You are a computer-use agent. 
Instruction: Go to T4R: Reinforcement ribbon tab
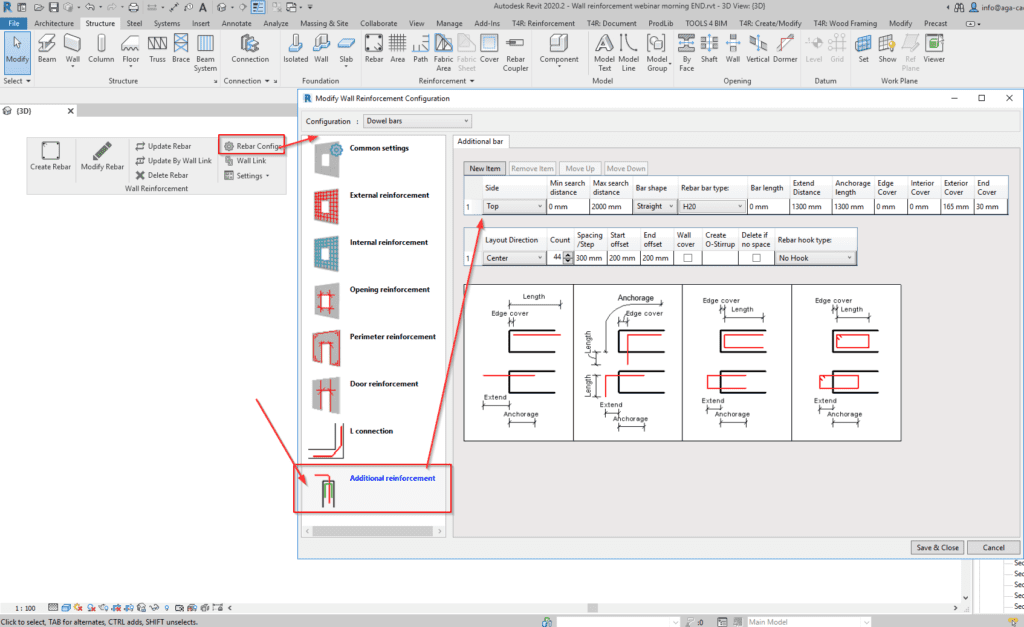543,24
